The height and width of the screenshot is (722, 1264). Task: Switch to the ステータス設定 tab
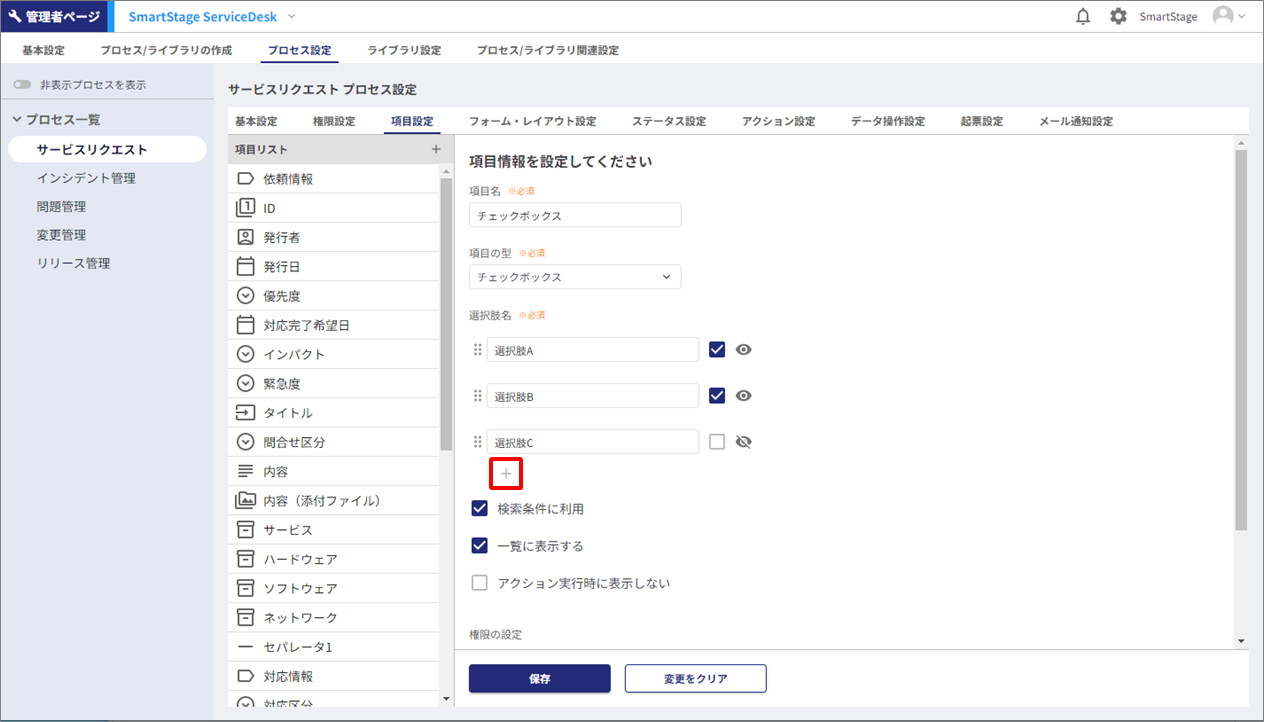coord(668,121)
